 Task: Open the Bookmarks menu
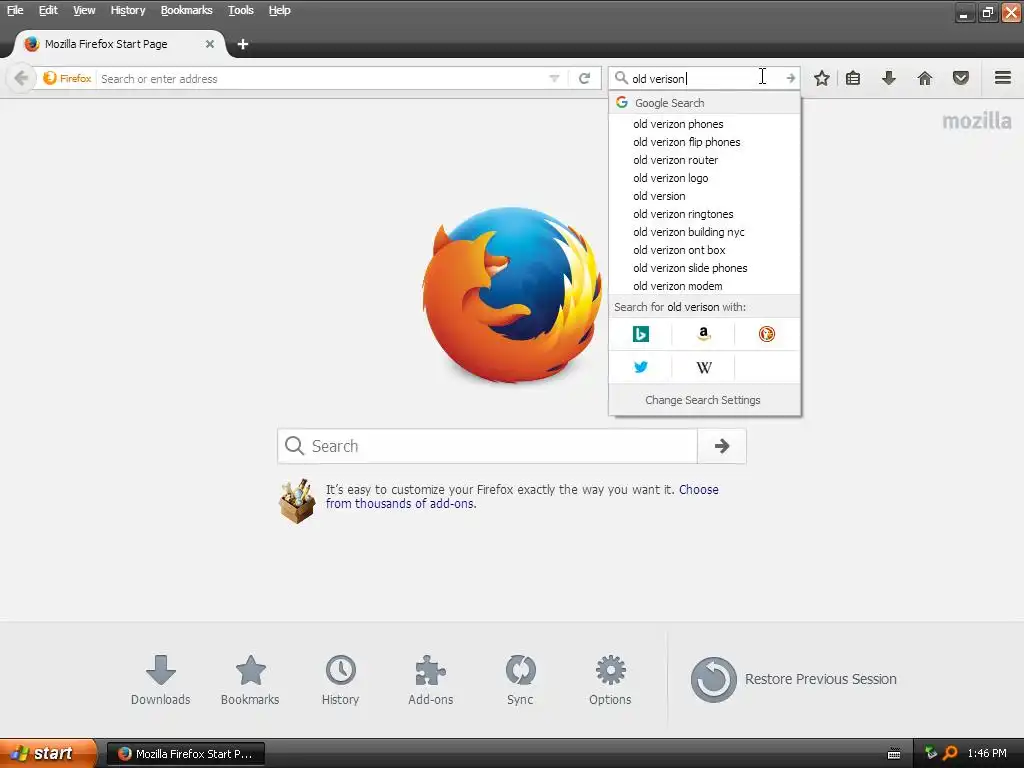coord(187,10)
